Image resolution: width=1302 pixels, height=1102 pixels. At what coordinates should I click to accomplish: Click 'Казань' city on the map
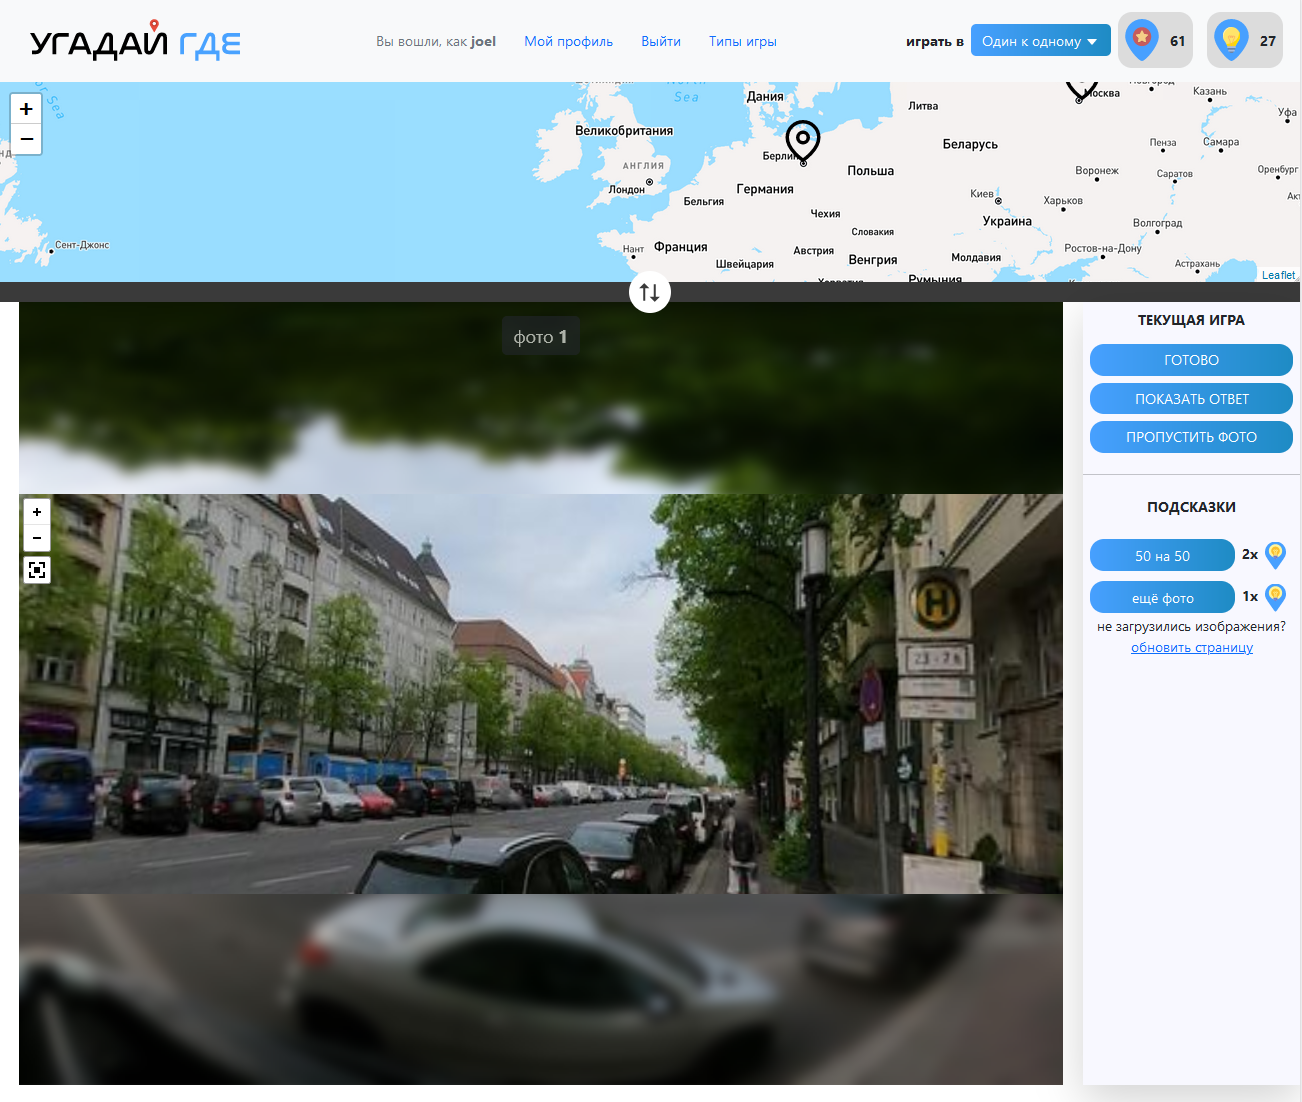1210,91
